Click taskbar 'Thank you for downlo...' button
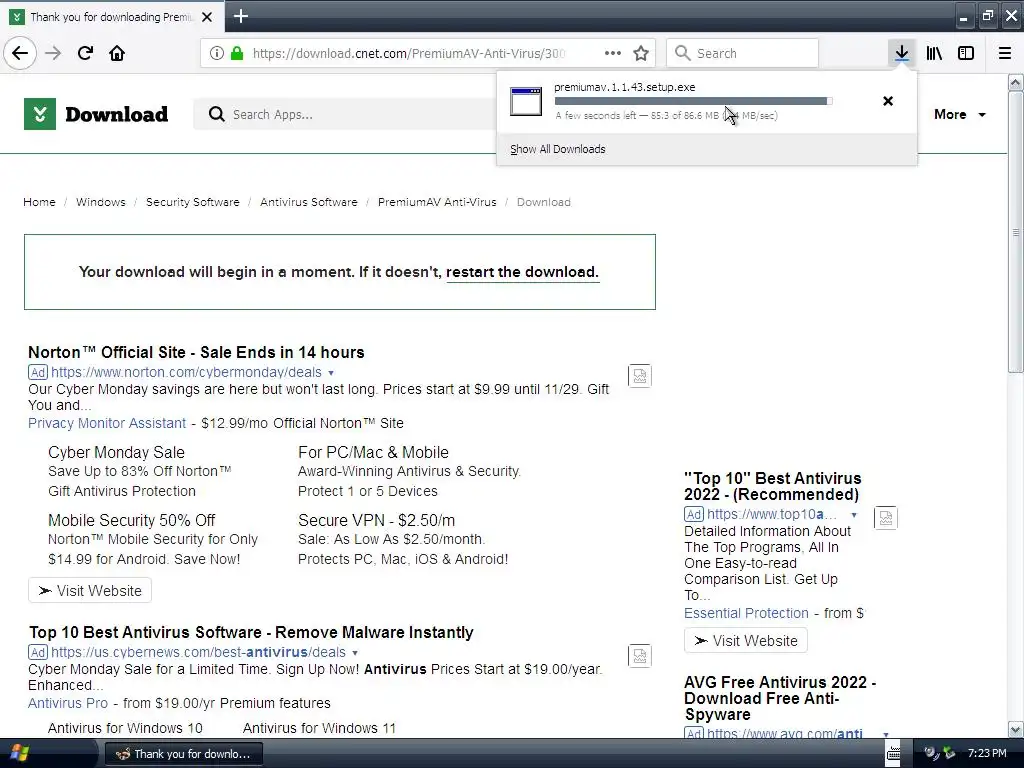Screen dimensions: 1024x768 pos(184,754)
